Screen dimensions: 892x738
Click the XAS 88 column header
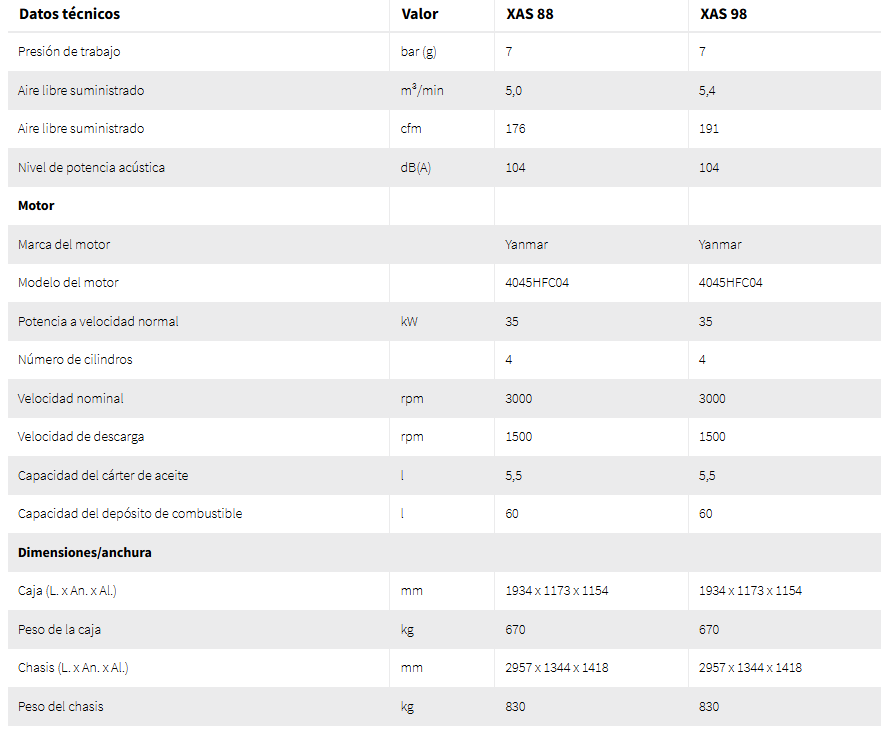pyautogui.click(x=530, y=14)
